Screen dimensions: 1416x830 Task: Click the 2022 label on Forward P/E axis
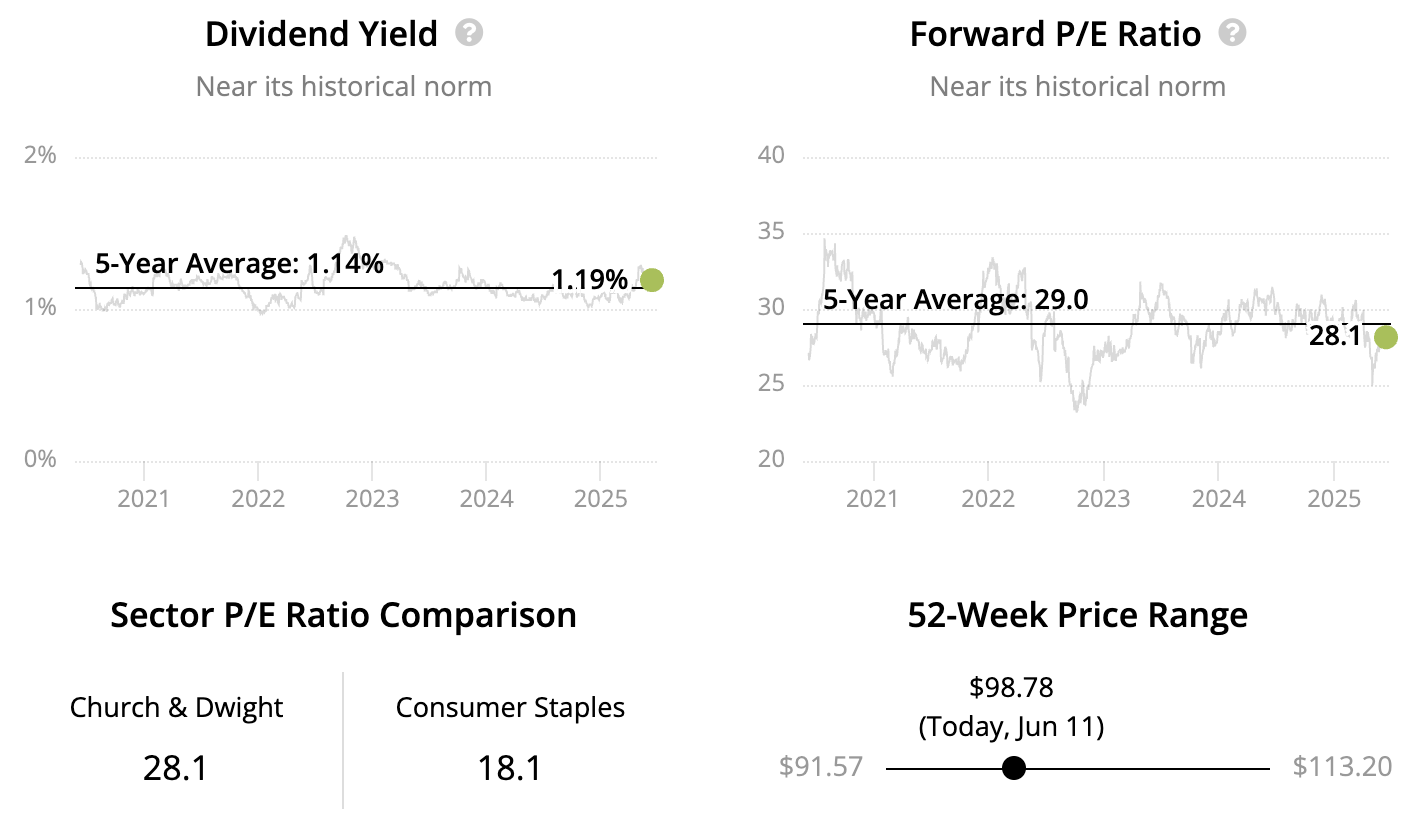point(988,498)
